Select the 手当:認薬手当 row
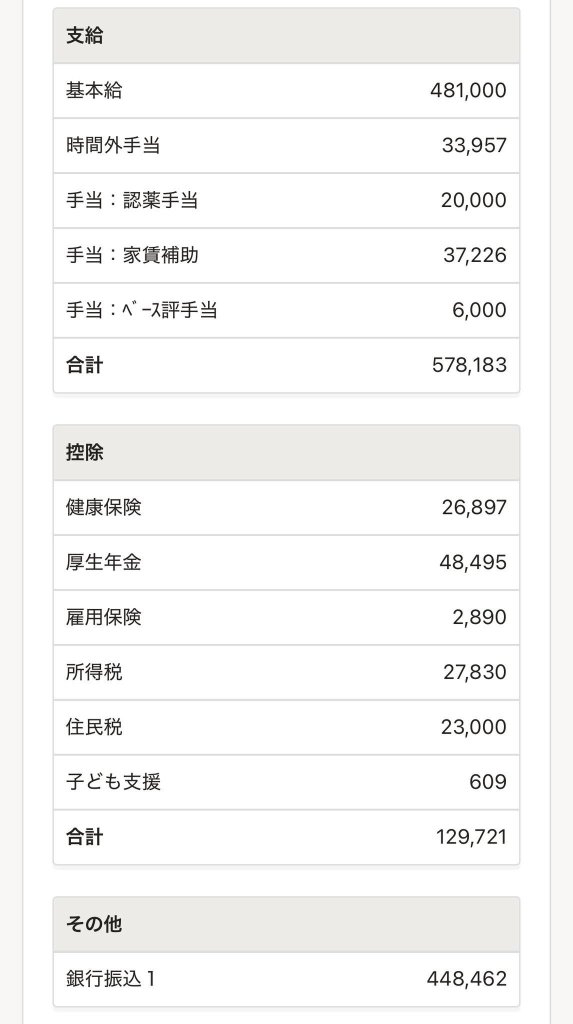The height and width of the screenshot is (1024, 573). pos(286,200)
